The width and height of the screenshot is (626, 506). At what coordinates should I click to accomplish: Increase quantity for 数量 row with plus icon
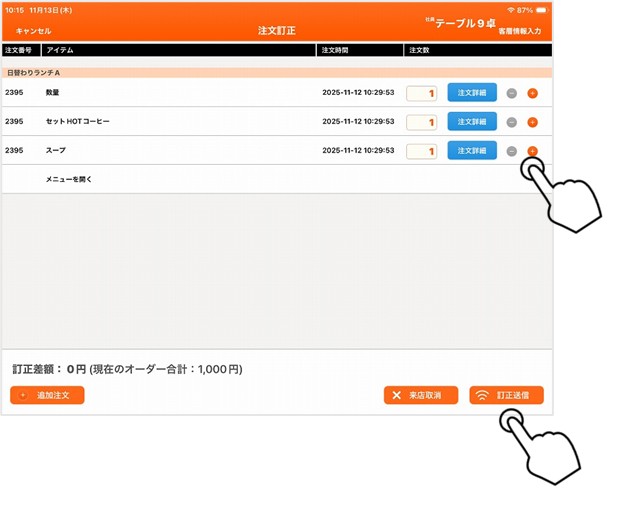[x=532, y=93]
